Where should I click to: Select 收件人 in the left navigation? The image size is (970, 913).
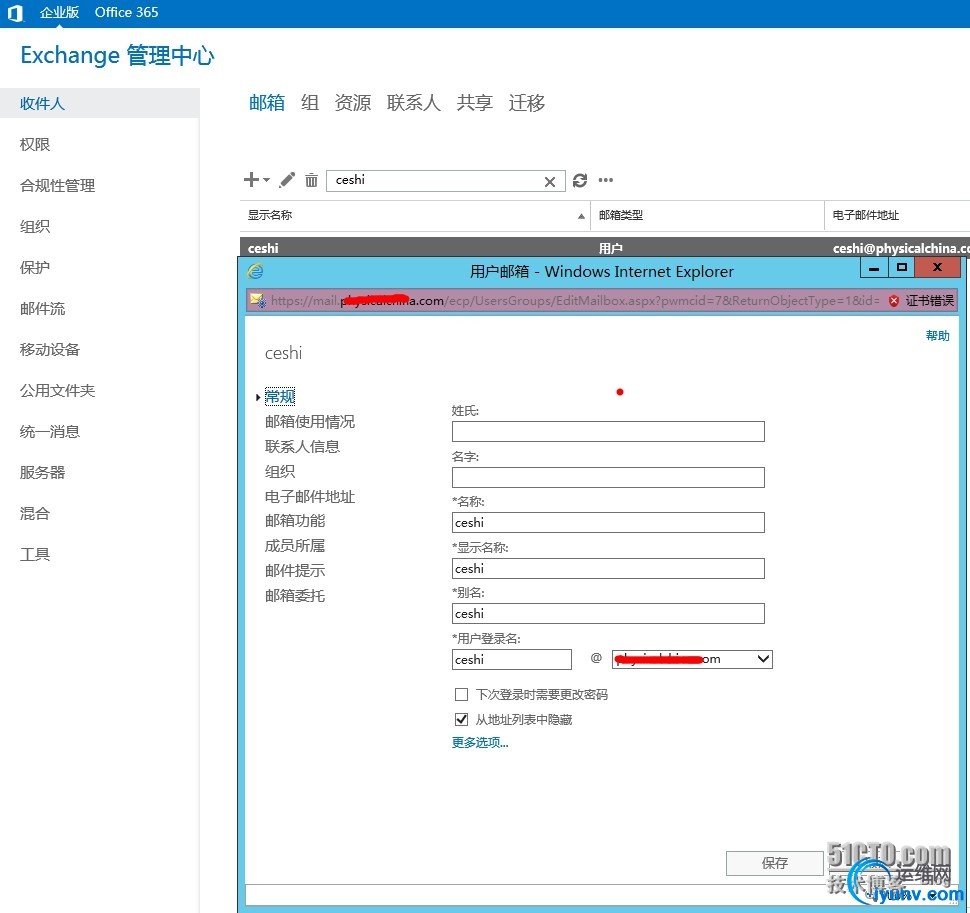click(x=100, y=103)
